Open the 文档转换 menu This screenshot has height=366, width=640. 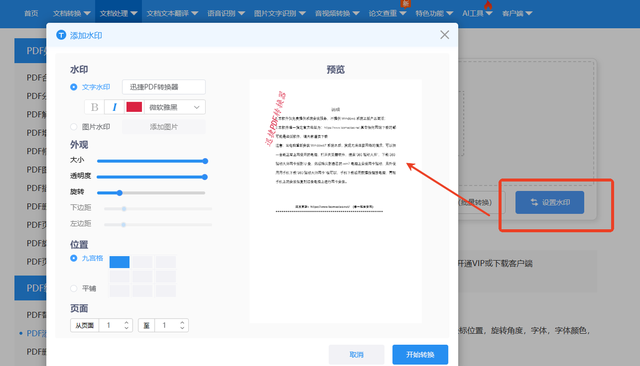click(x=71, y=13)
